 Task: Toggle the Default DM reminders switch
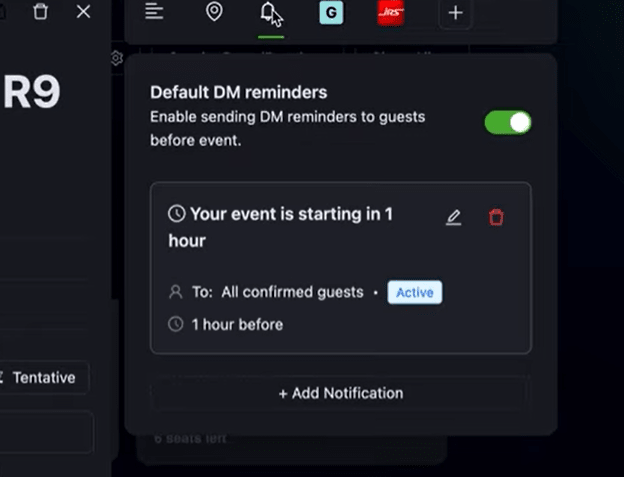[508, 123]
